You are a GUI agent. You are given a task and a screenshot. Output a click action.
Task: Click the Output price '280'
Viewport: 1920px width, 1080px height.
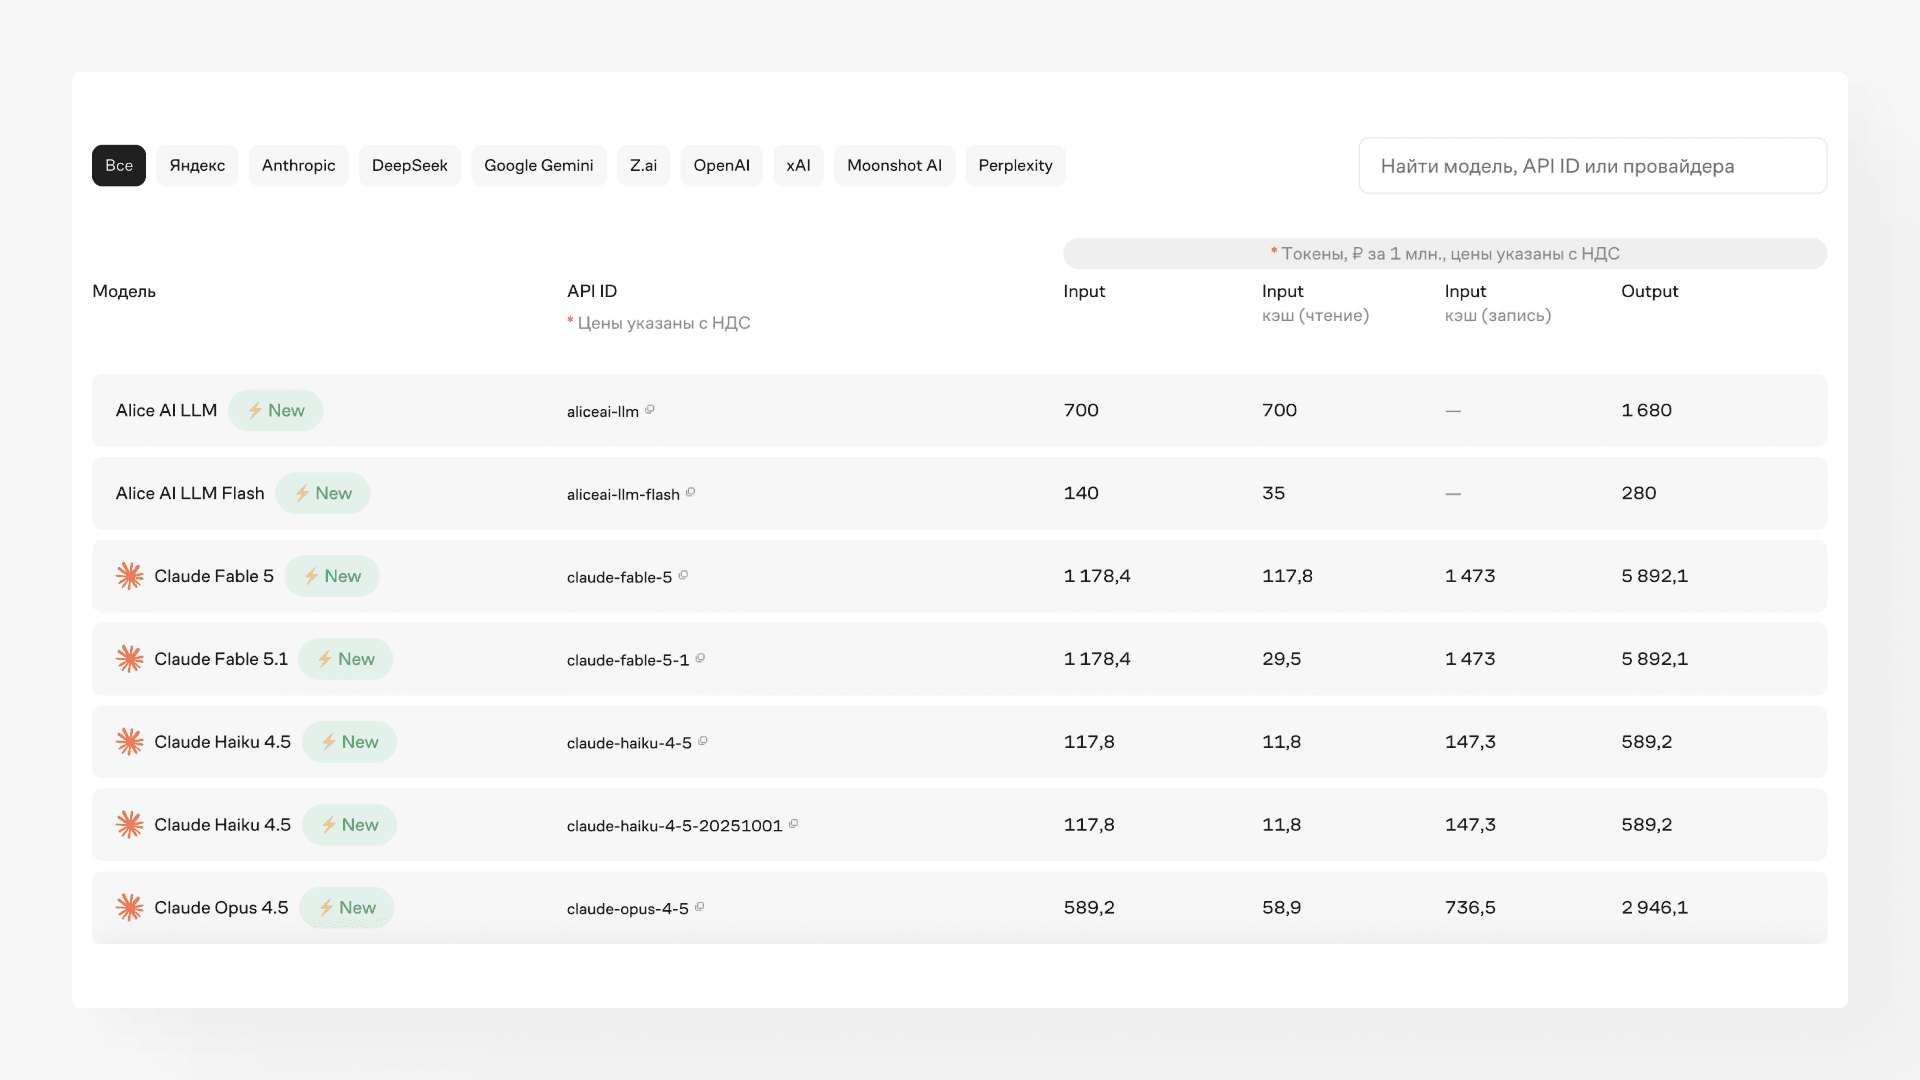point(1639,493)
